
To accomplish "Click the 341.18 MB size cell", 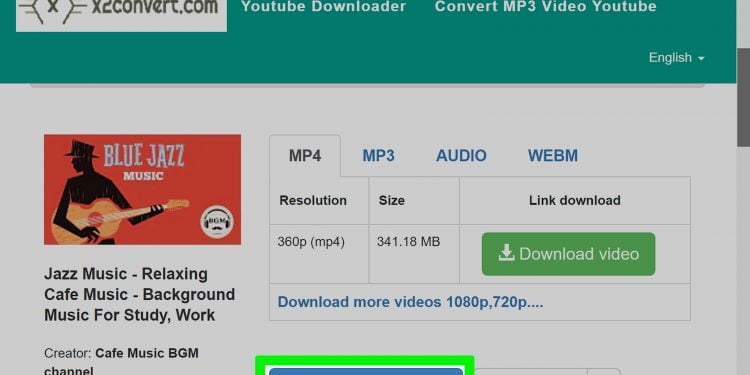I will [x=414, y=254].
